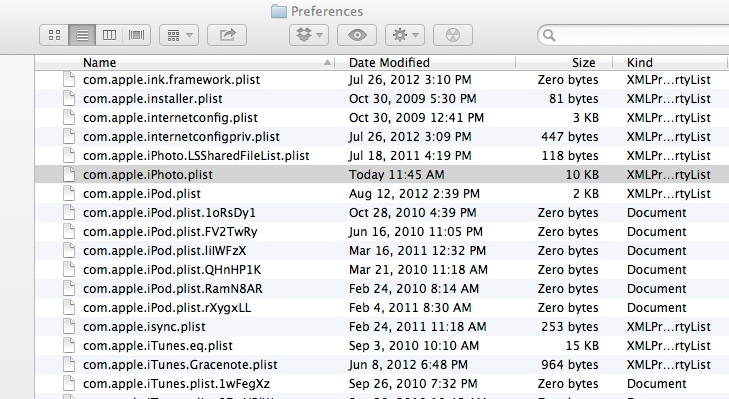Viewport: 729px width, 399px height.
Task: Click document icon of com.apple.iTunes.Gracenote.plist
Action: (69, 365)
